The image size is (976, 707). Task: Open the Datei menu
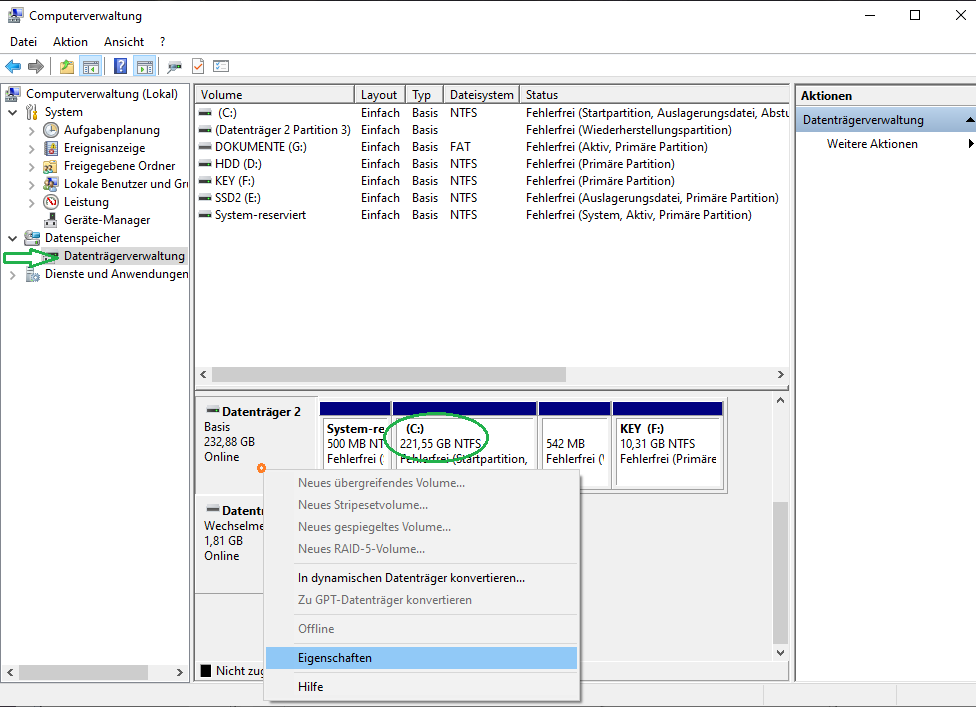24,42
